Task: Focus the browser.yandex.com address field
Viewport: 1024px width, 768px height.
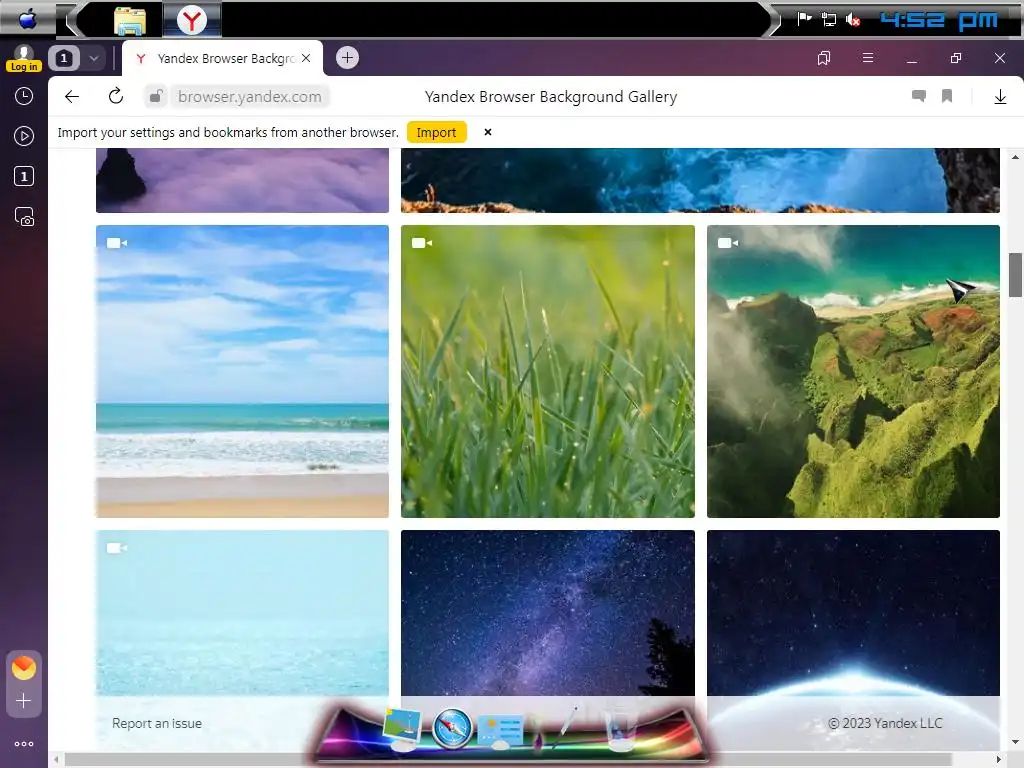Action: (249, 97)
